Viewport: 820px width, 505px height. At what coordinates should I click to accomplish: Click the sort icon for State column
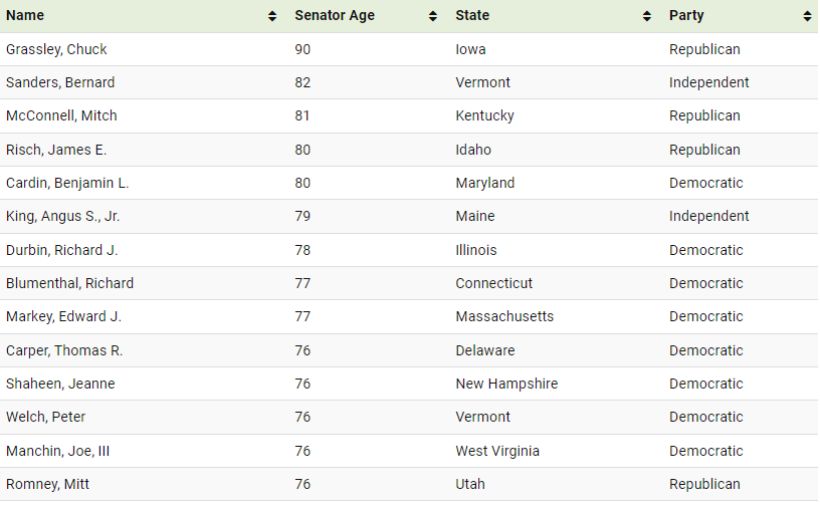tap(646, 16)
